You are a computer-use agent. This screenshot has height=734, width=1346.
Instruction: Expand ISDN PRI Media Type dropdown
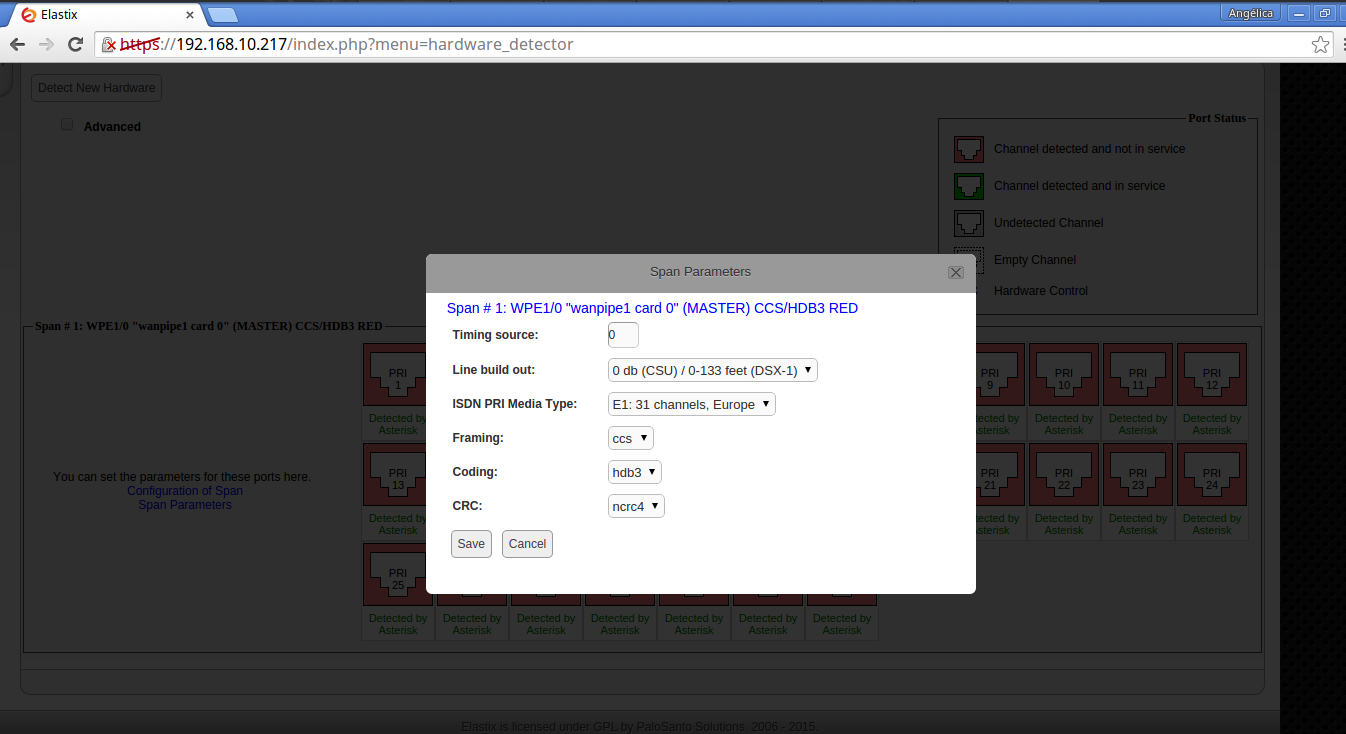tap(691, 405)
